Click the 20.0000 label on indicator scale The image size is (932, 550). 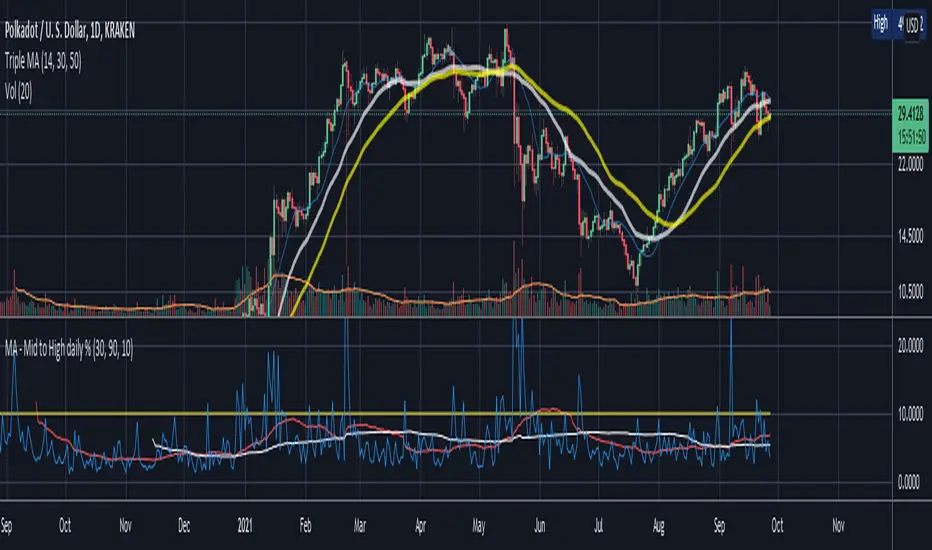click(x=911, y=345)
